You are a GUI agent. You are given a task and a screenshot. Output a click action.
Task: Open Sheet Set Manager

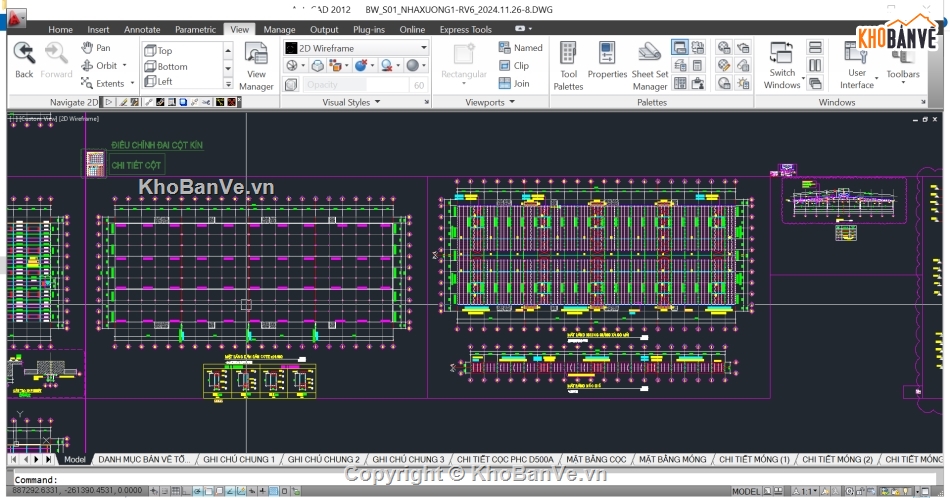(x=649, y=66)
